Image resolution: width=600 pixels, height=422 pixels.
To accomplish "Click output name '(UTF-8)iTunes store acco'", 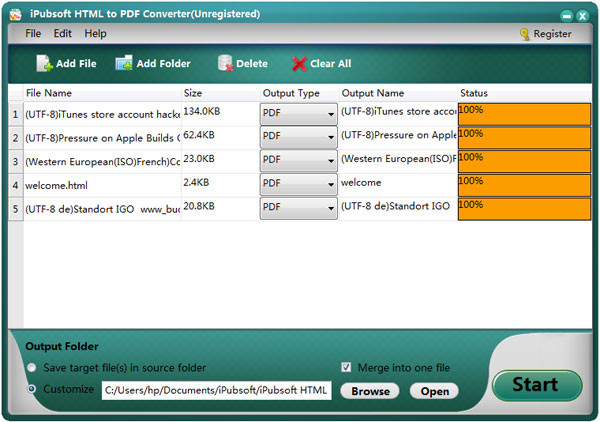I will [x=398, y=114].
